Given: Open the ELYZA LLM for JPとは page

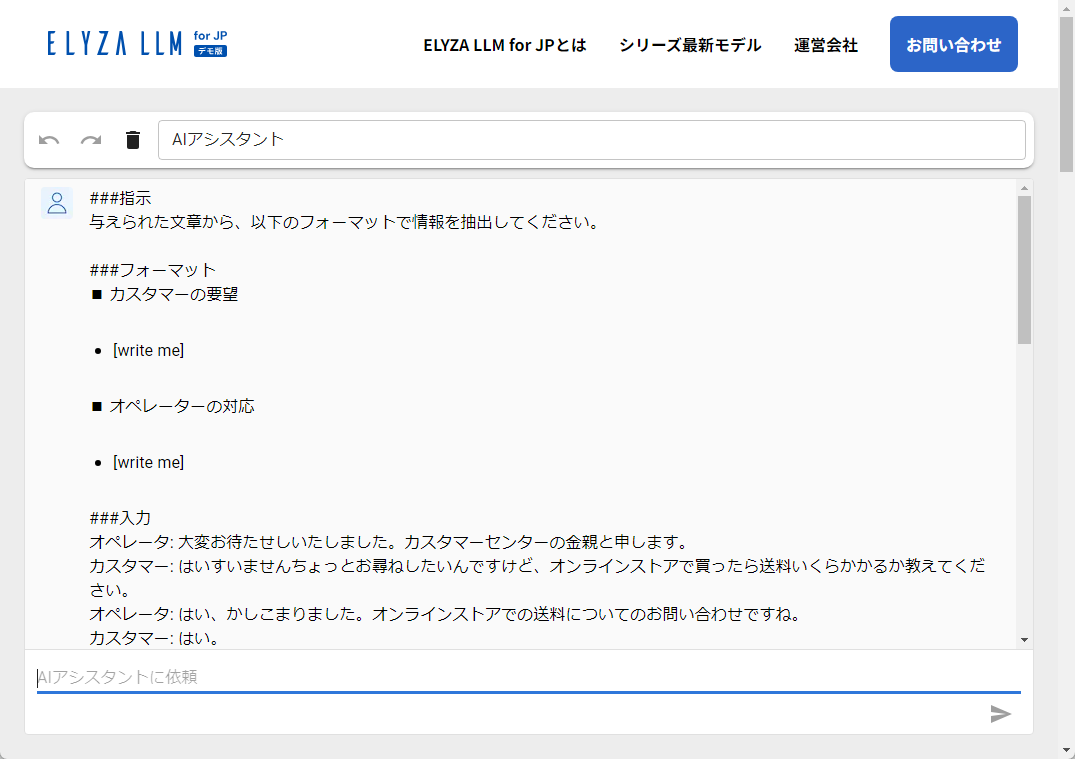Looking at the screenshot, I should (505, 44).
